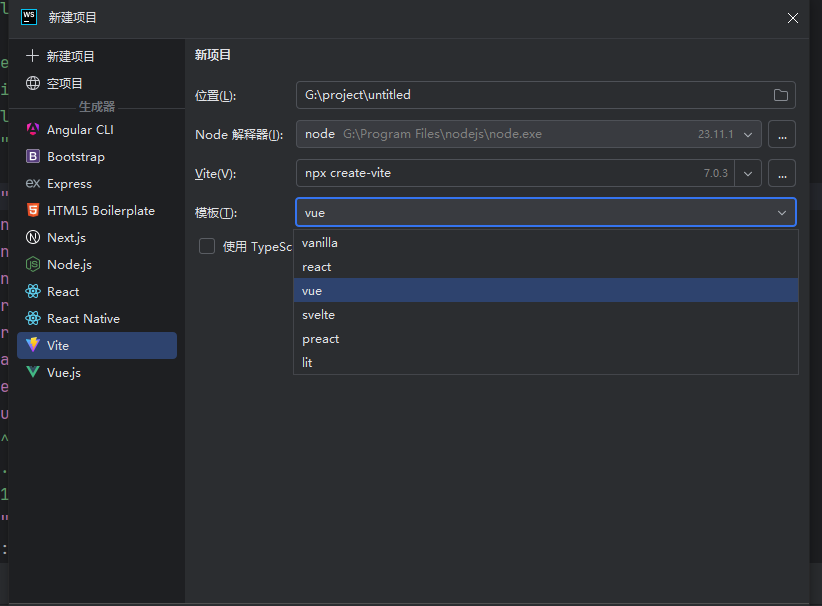Click the plus icon beside 新建项目
822x606 pixels.
(33, 56)
